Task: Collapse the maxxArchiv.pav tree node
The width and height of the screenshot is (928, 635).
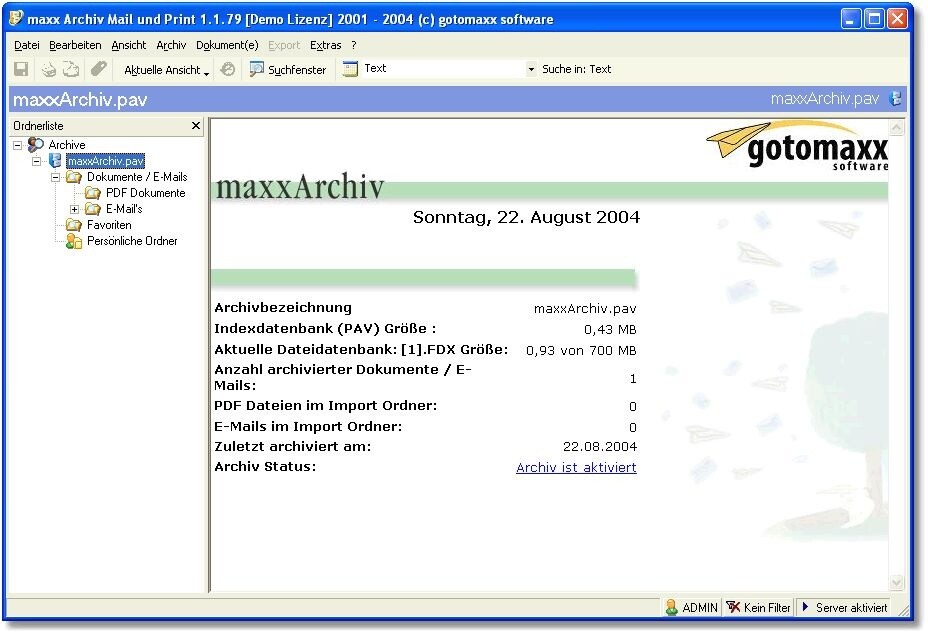Action: coord(37,161)
